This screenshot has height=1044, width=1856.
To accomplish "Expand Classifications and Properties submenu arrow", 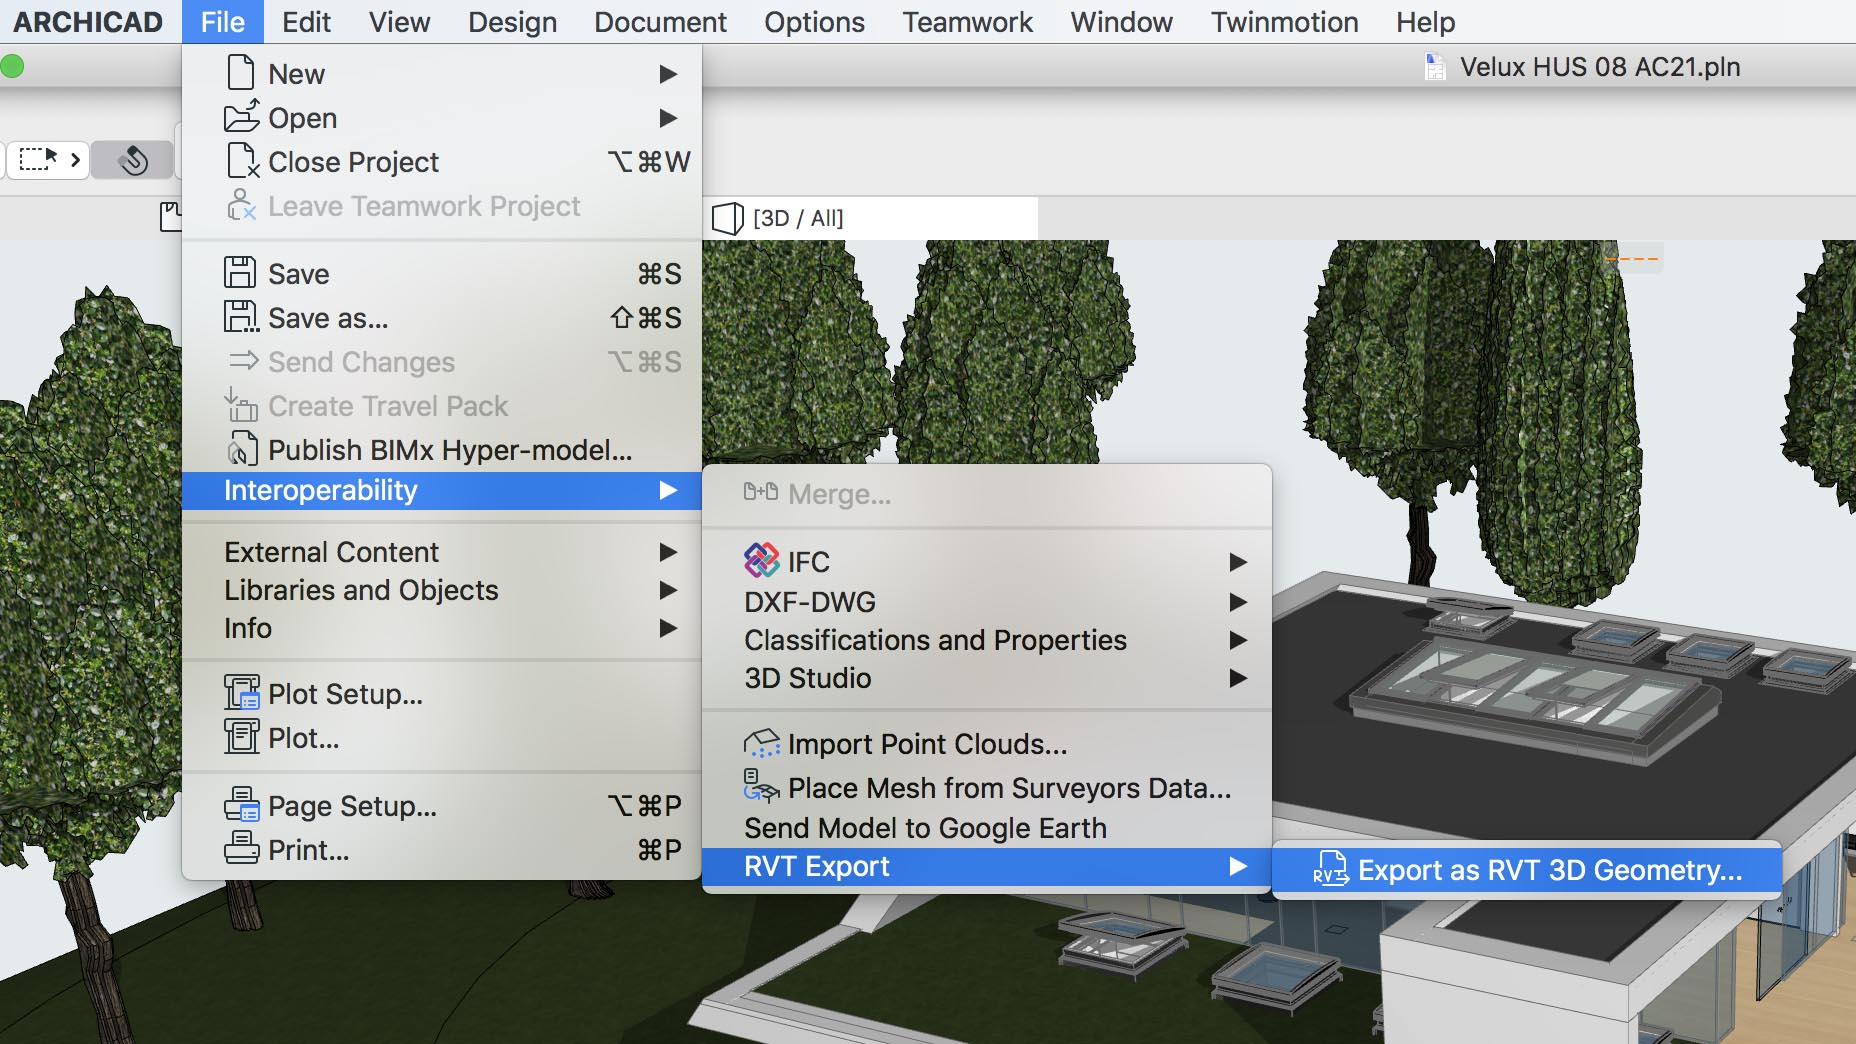I will pos(1238,640).
